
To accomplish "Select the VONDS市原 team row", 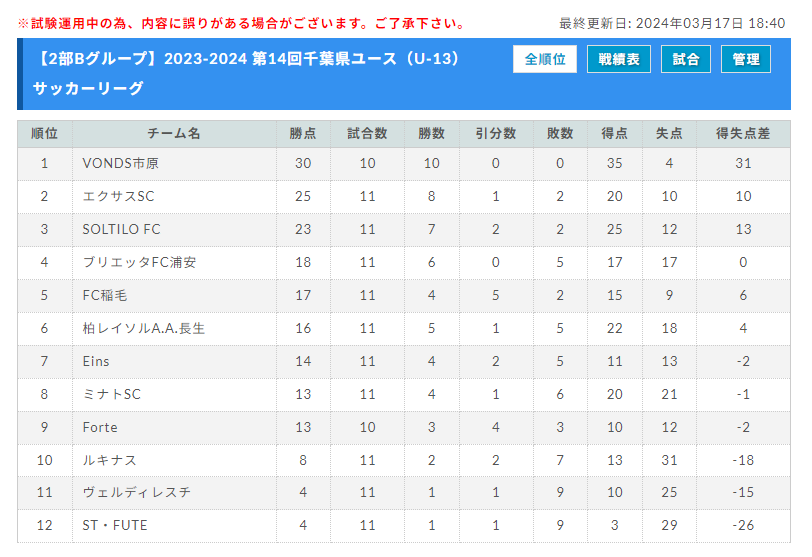I will [403, 164].
